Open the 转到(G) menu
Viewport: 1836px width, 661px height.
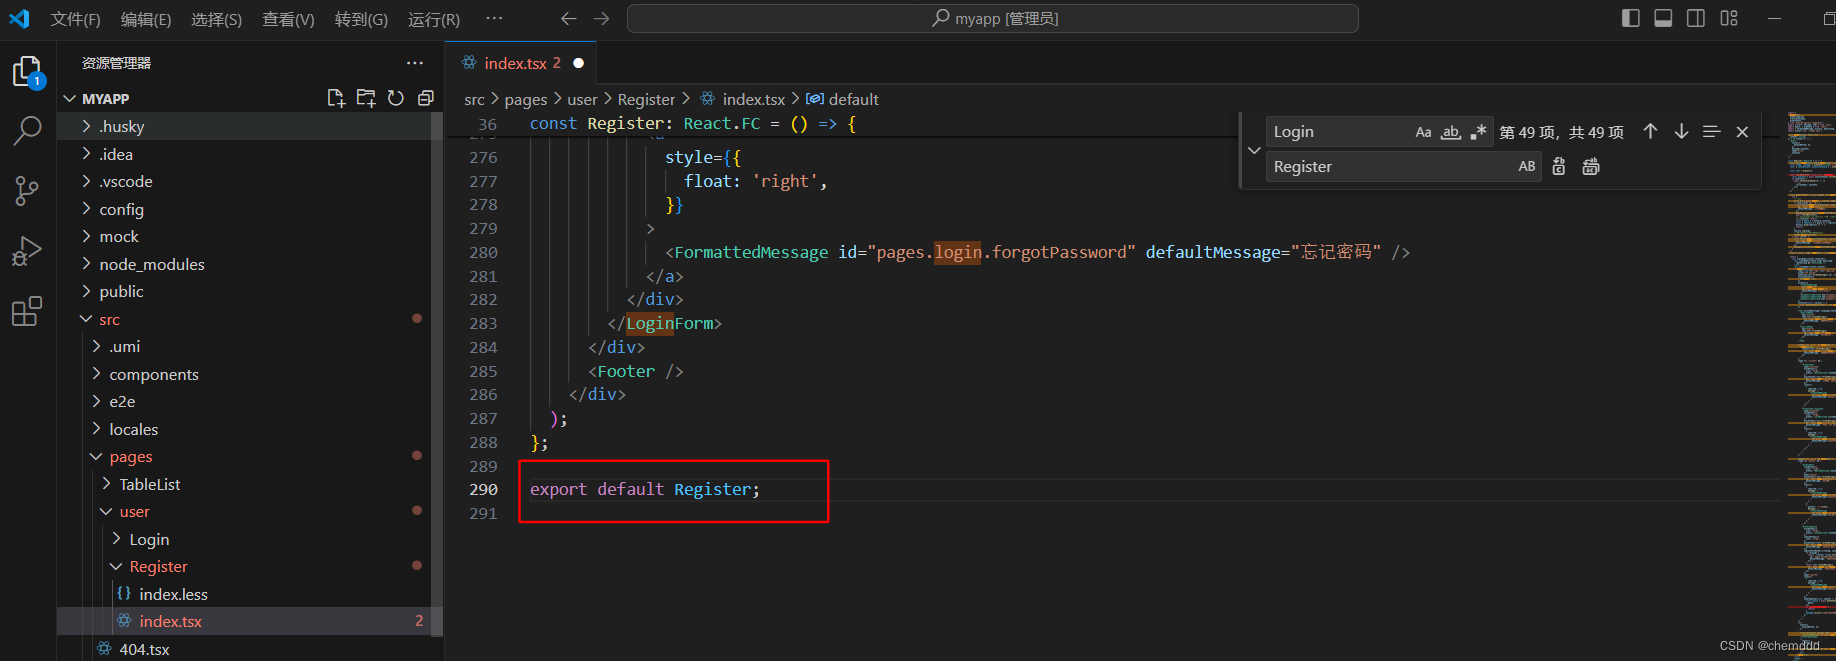tap(361, 19)
